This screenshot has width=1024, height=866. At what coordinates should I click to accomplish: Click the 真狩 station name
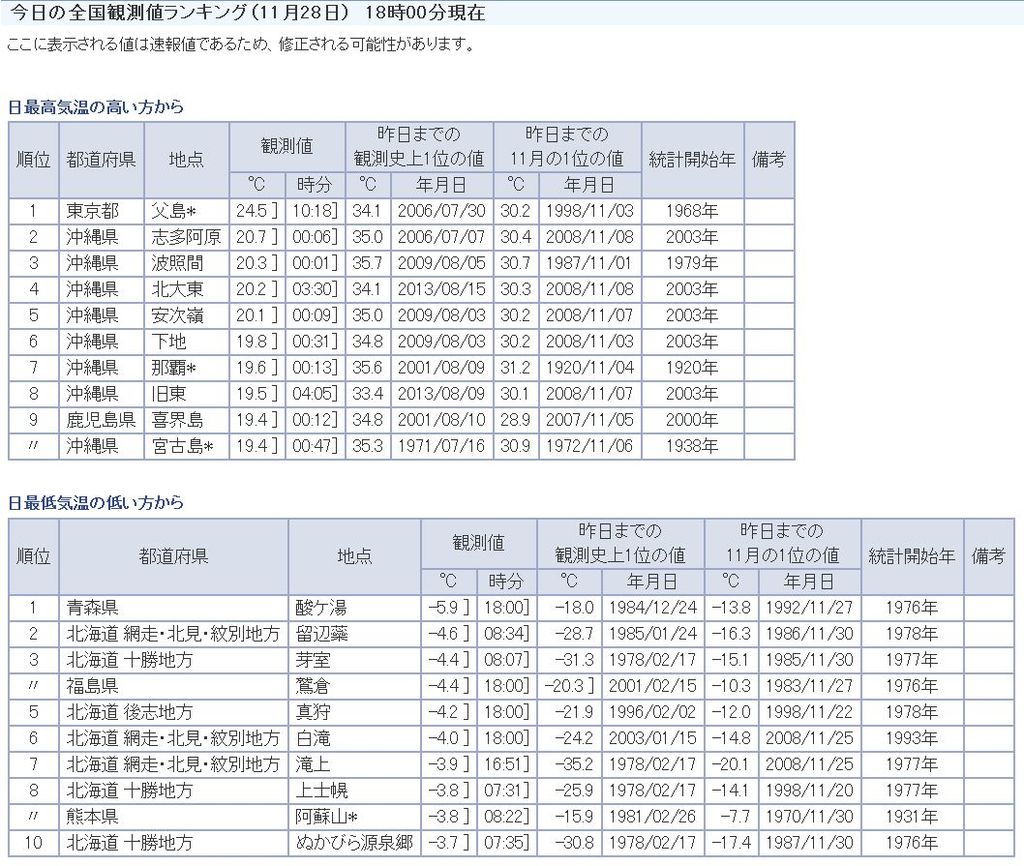tap(313, 712)
